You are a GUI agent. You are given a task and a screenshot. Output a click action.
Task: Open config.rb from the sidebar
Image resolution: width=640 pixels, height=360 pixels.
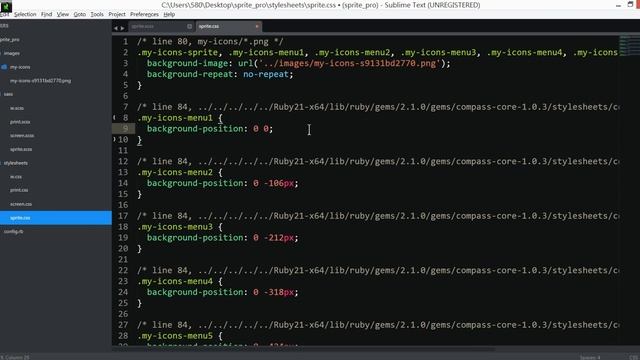[13, 231]
